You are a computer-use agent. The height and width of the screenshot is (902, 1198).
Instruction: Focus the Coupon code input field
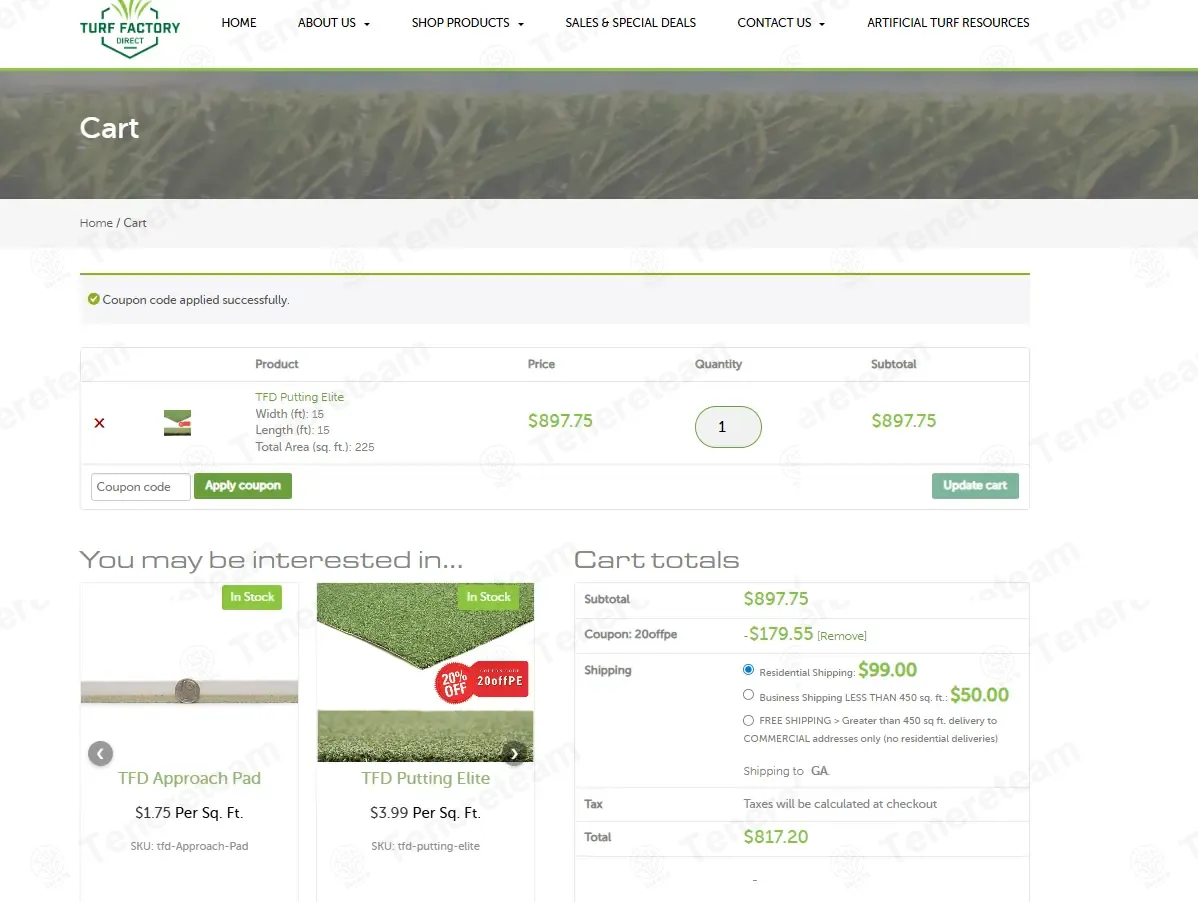(141, 487)
